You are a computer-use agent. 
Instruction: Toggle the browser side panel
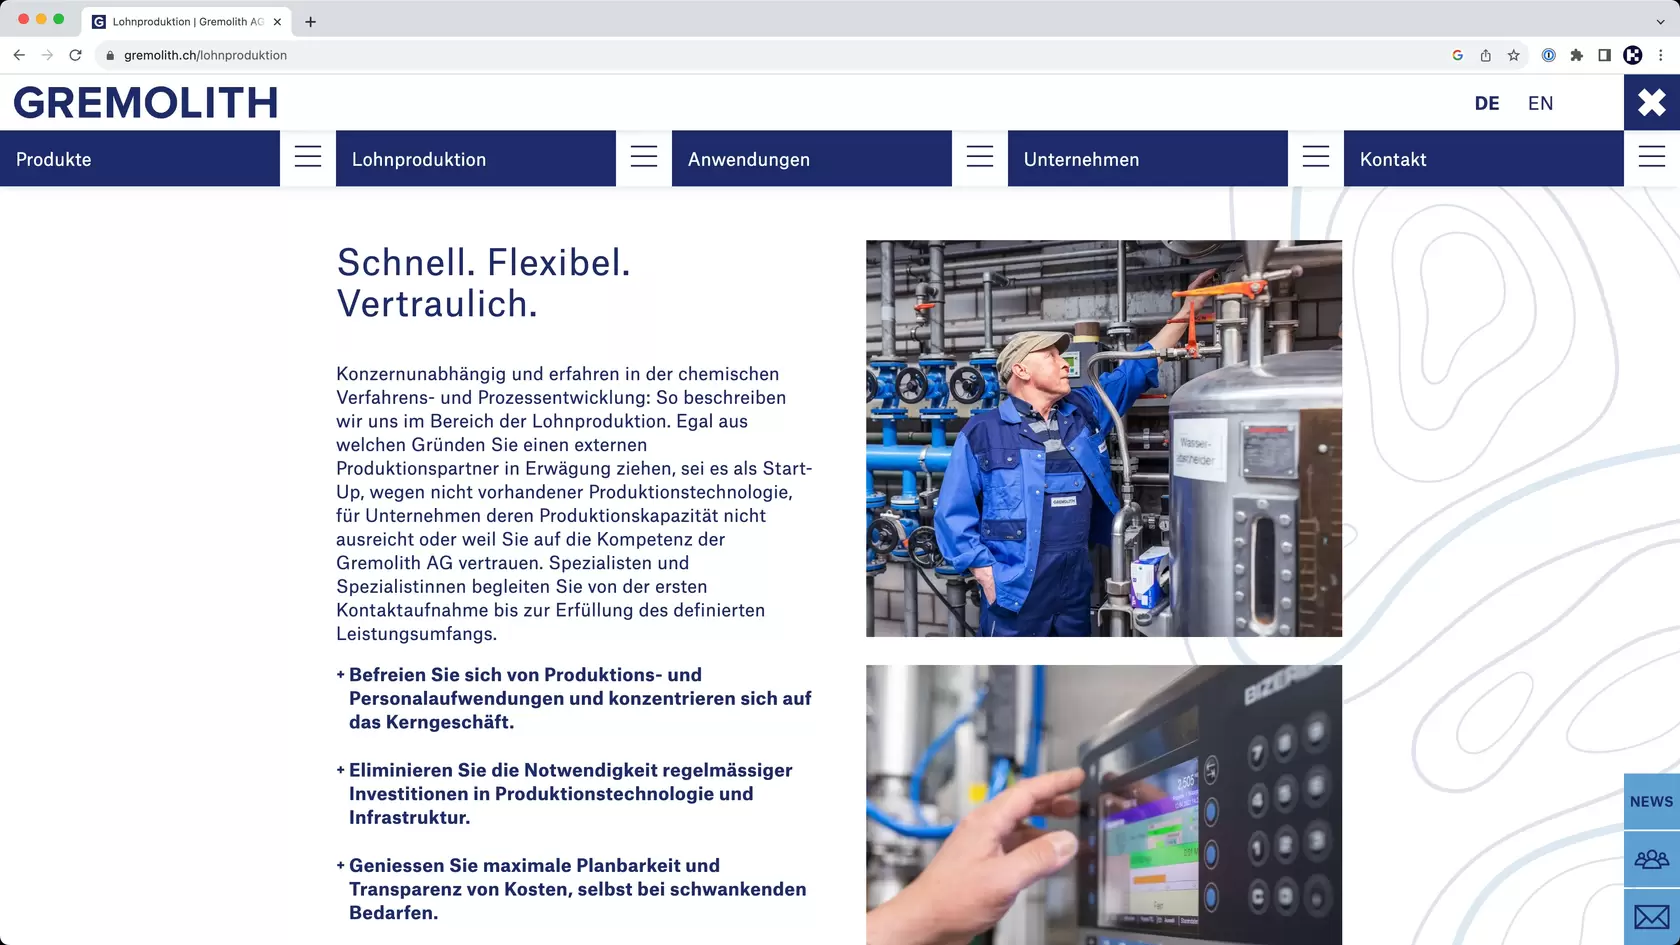coord(1604,55)
